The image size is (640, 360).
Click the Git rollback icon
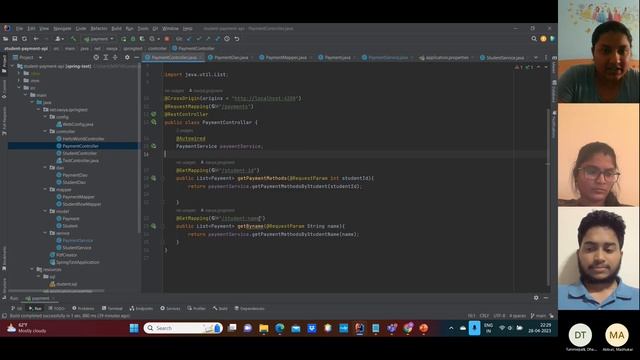pyautogui.click(x=237, y=39)
